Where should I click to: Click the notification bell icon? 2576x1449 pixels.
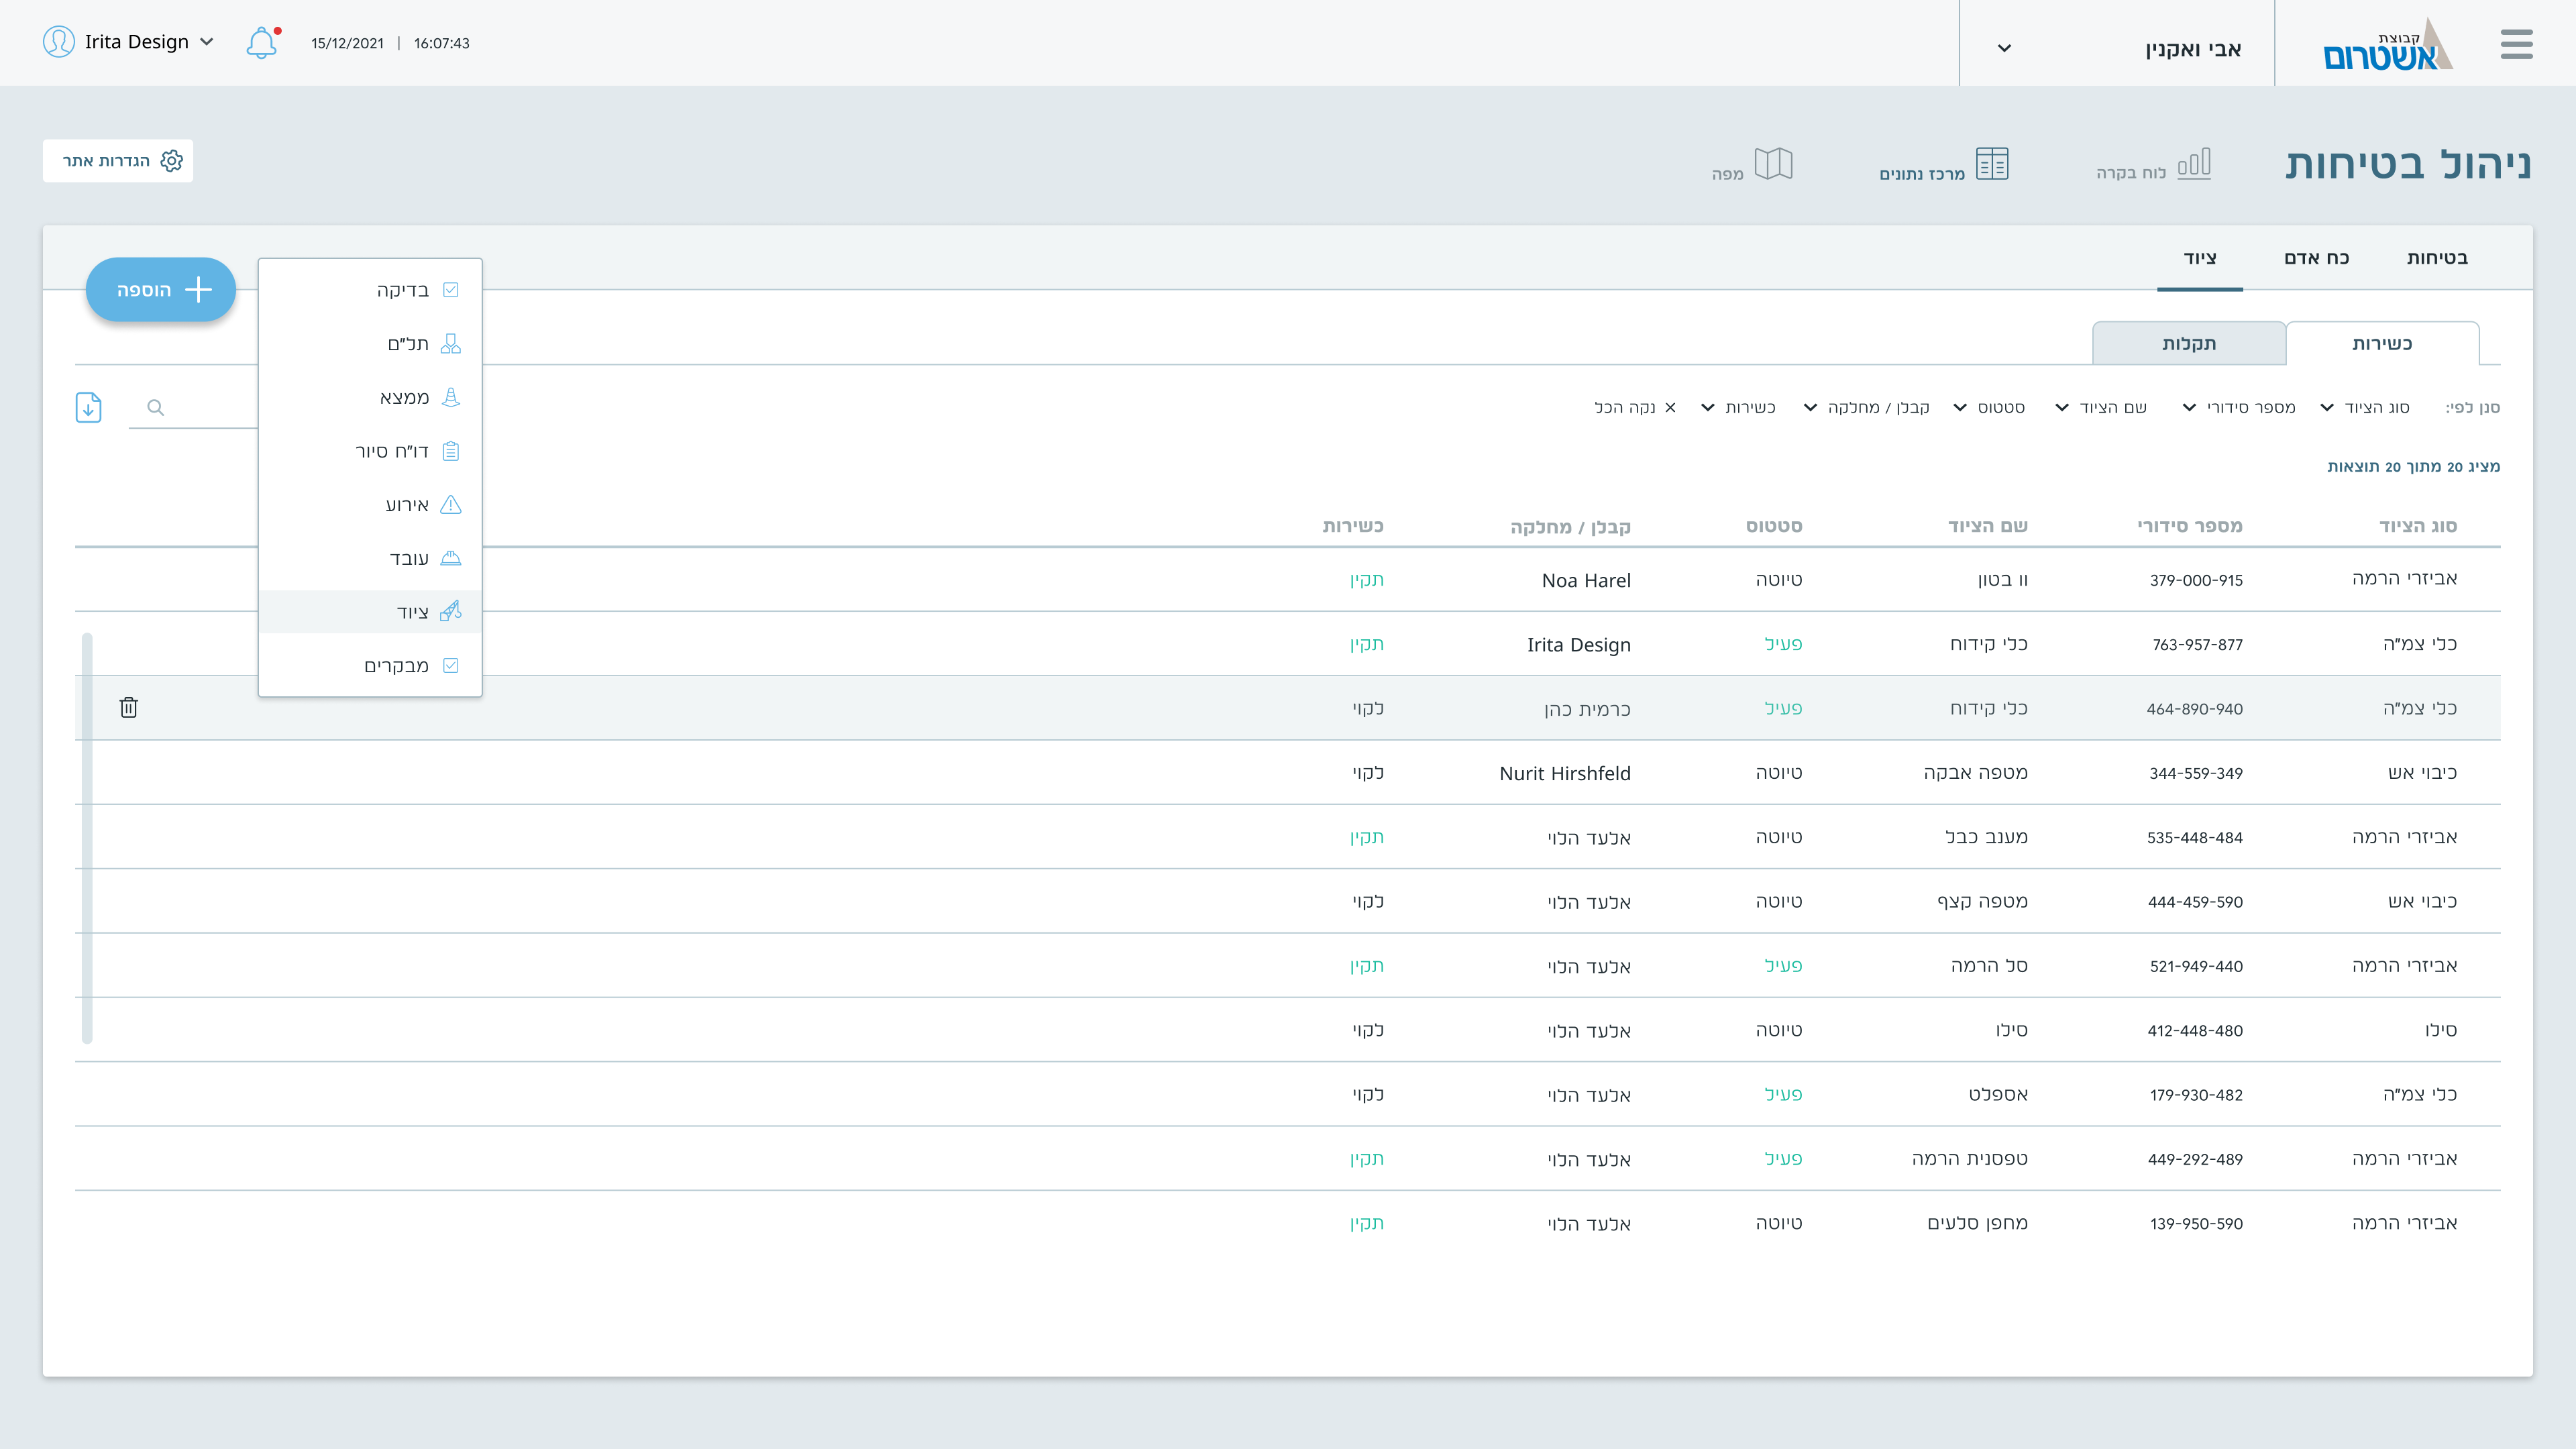tap(261, 43)
